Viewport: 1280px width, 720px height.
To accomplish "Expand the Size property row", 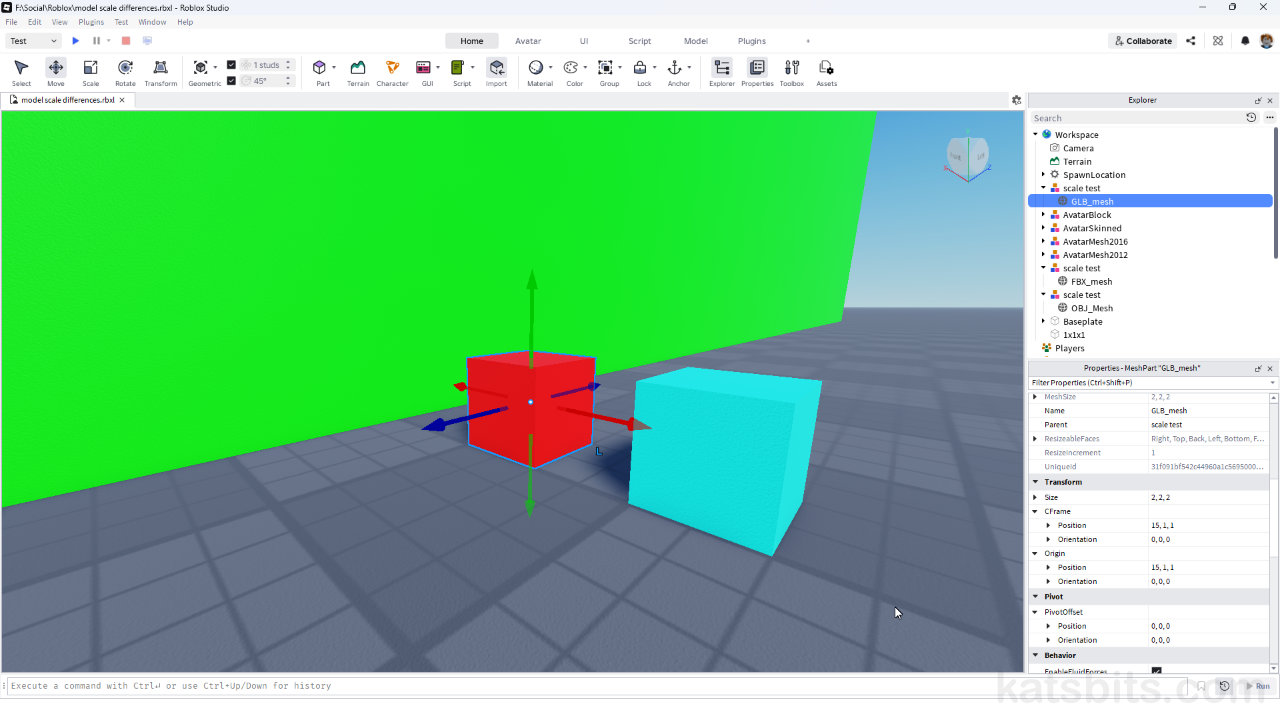I will [1035, 497].
